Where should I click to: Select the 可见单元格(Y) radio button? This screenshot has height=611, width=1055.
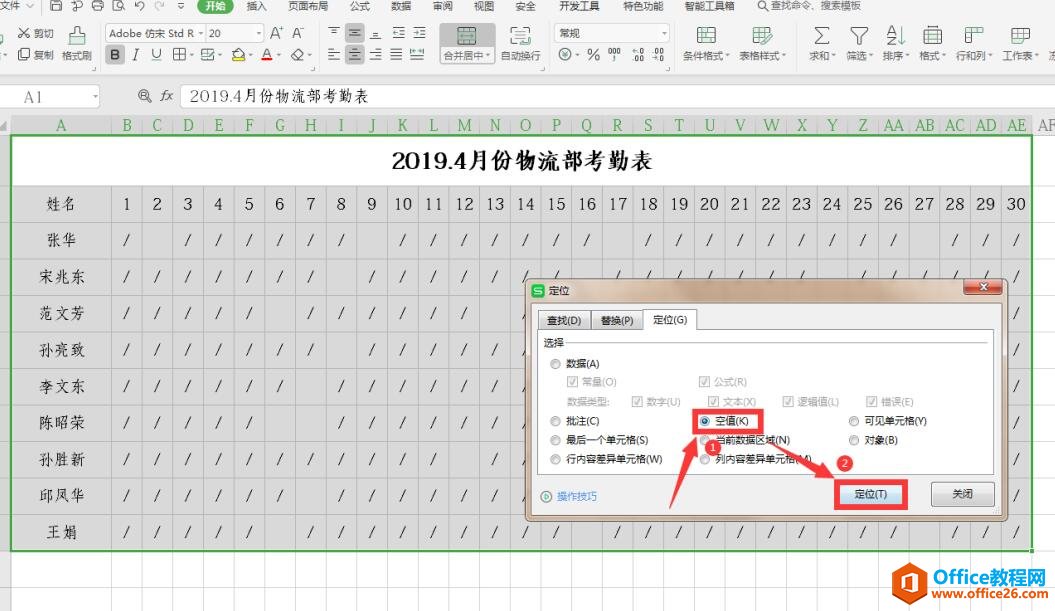point(854,421)
